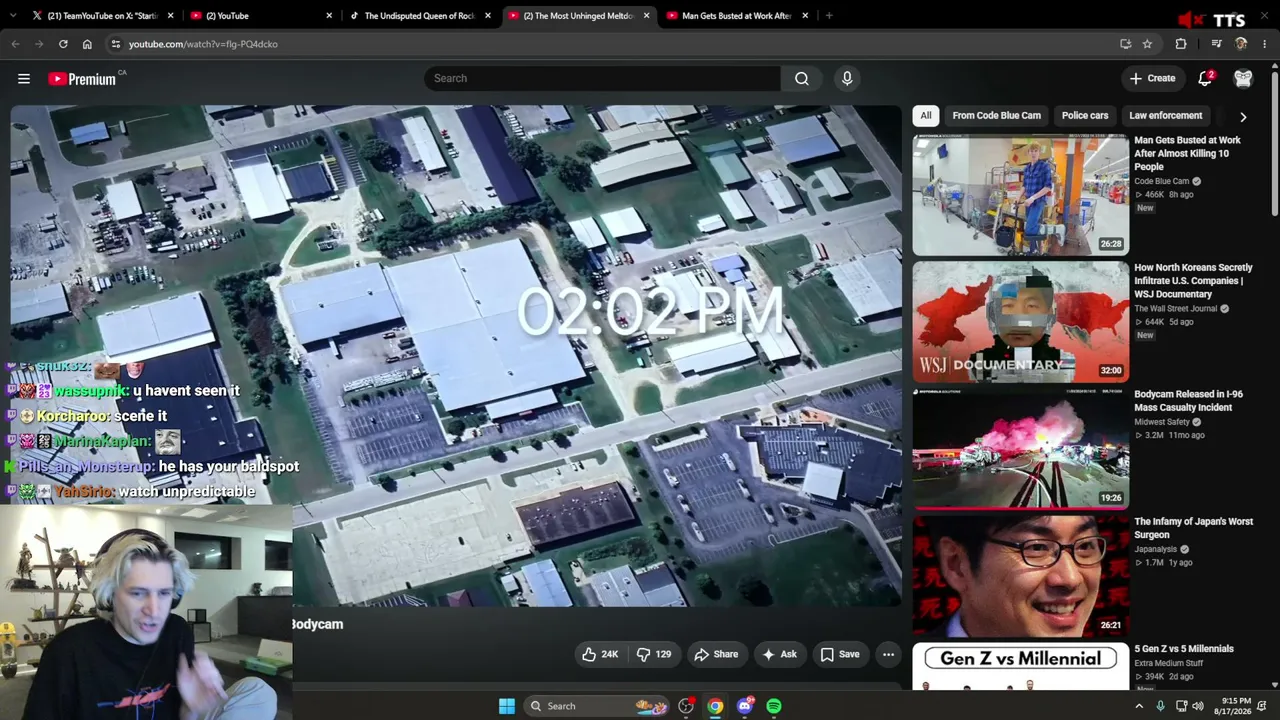
Task: Switch to Chrome on the taskbar
Action: click(x=715, y=706)
